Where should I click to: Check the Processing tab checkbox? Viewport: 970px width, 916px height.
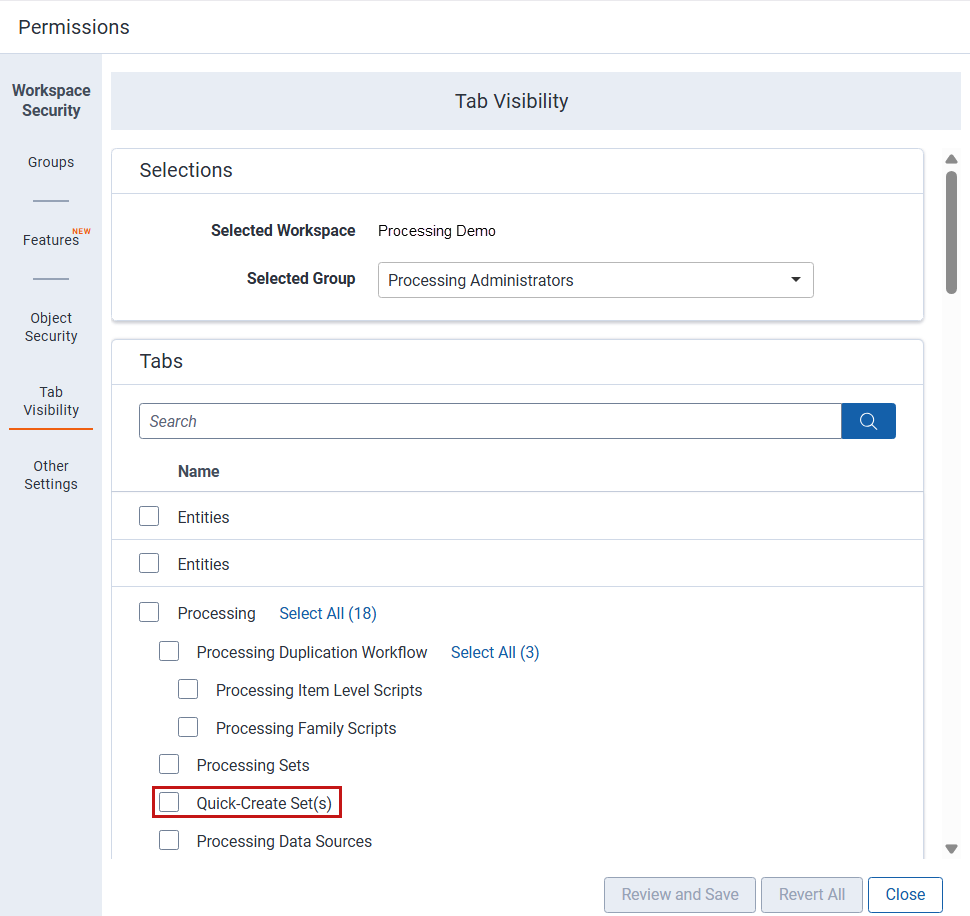pos(149,611)
